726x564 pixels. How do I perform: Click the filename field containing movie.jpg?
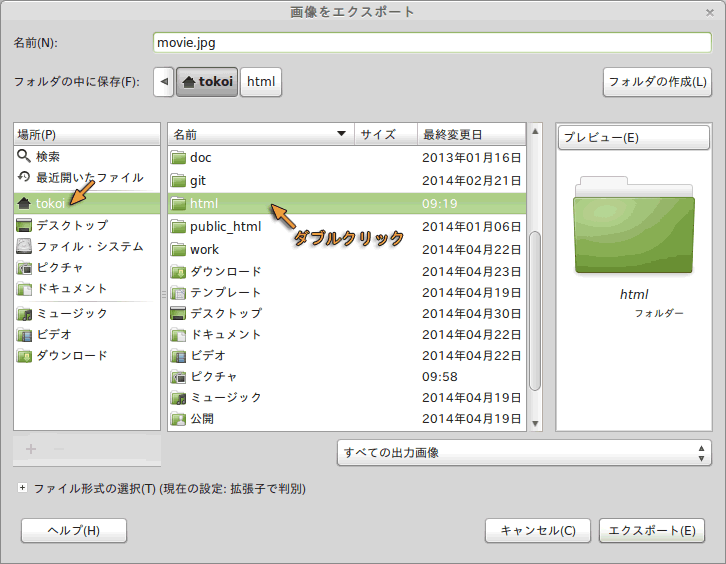(x=431, y=43)
